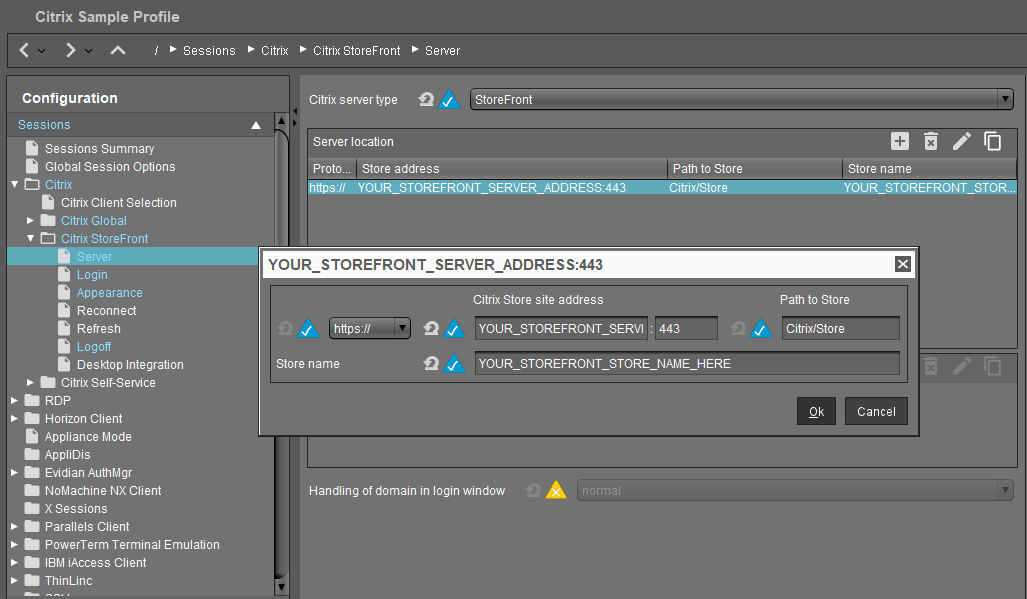The width and height of the screenshot is (1027, 599).
Task: Click the Citrix StoreFront breadcrumb
Action: (x=356, y=50)
